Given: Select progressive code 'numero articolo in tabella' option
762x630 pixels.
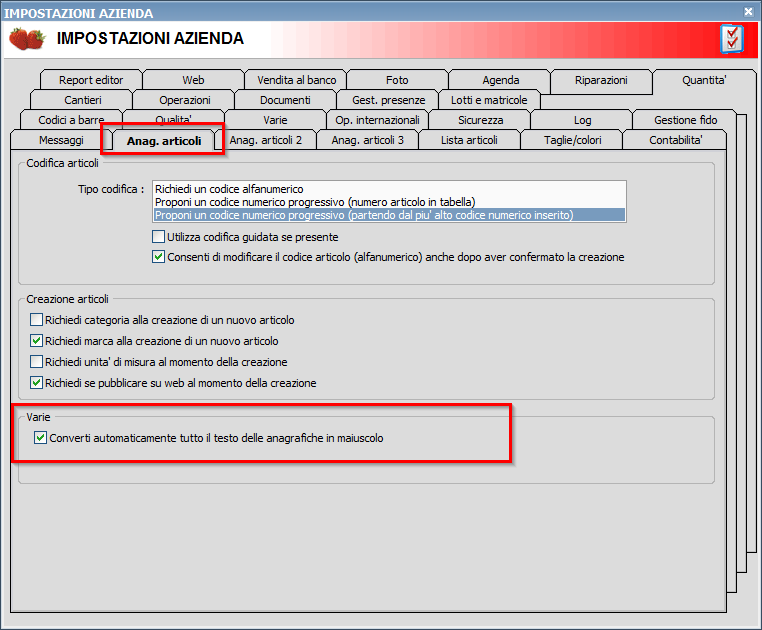Looking at the screenshot, I should pos(389,202).
